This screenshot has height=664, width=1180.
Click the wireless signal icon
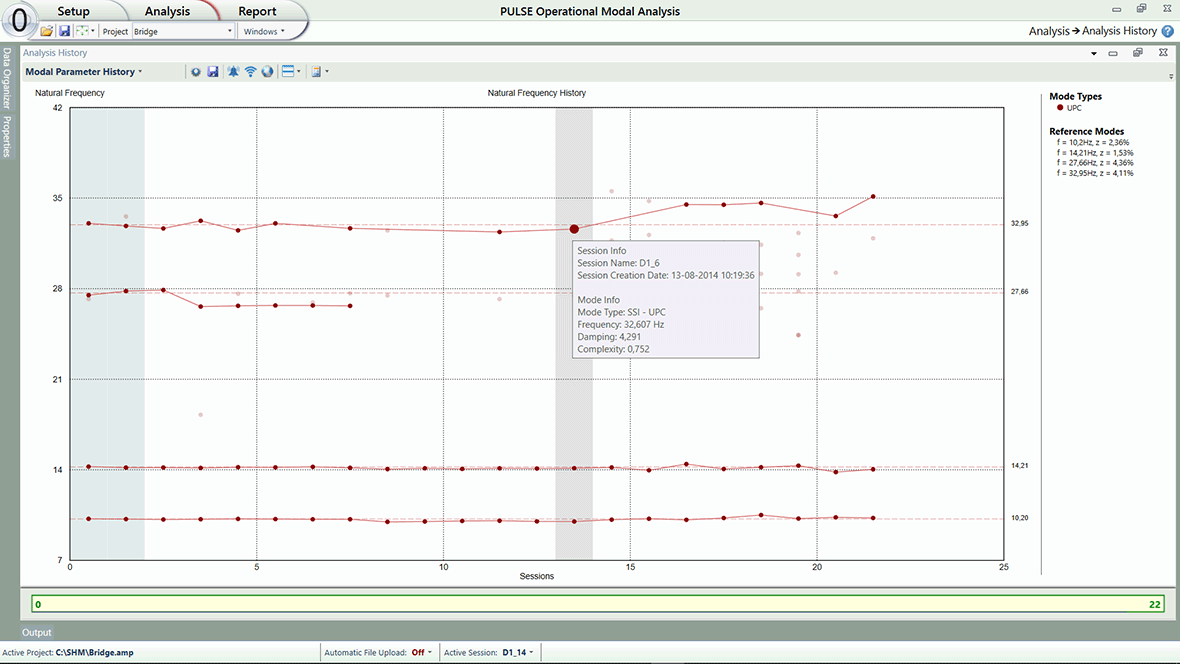tap(250, 72)
